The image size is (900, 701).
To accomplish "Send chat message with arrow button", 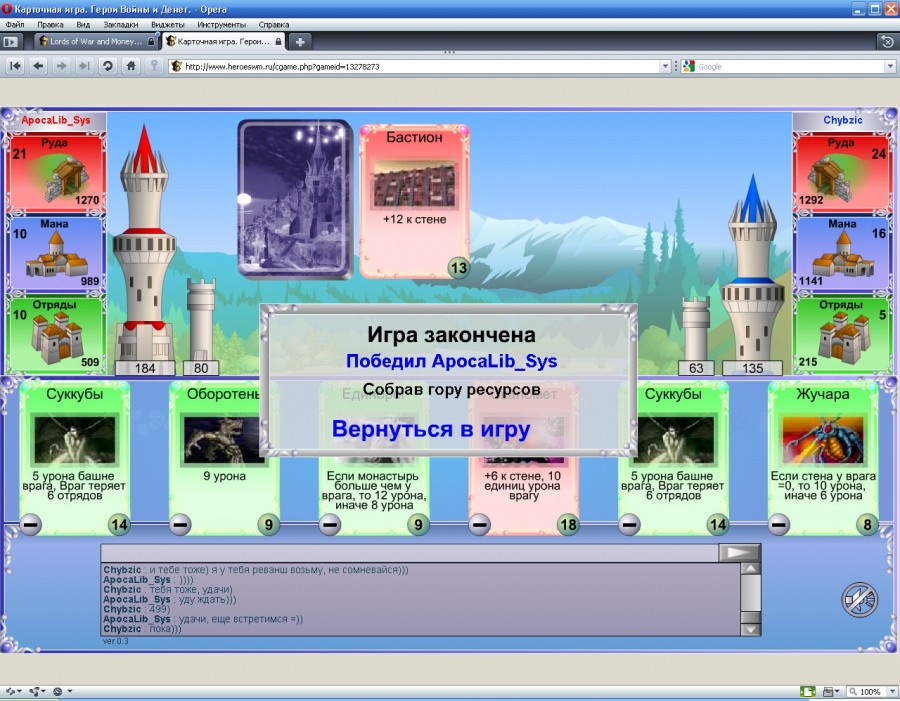I will tap(739, 552).
